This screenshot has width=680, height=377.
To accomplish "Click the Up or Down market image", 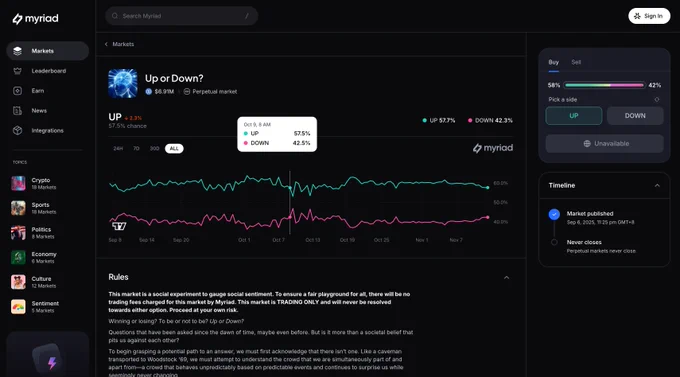I will tap(123, 83).
